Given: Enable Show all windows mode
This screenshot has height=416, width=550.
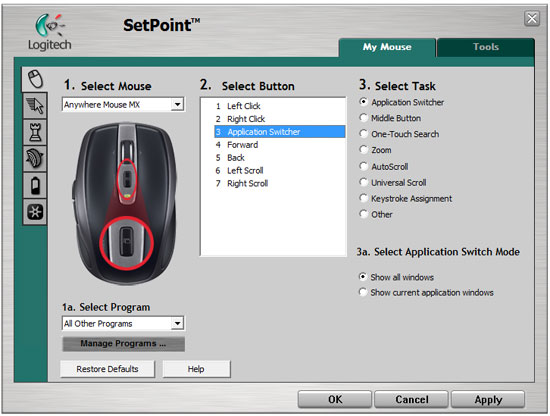Looking at the screenshot, I should point(363,277).
